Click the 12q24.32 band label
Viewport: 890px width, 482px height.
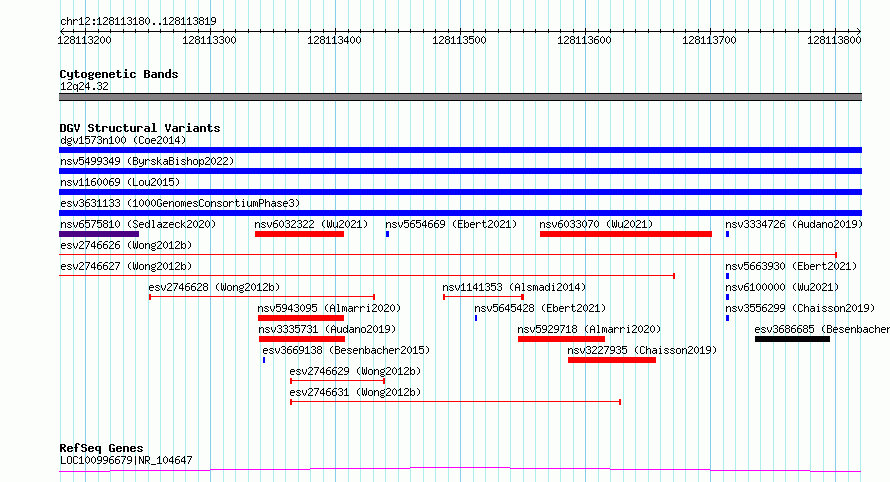84,86
